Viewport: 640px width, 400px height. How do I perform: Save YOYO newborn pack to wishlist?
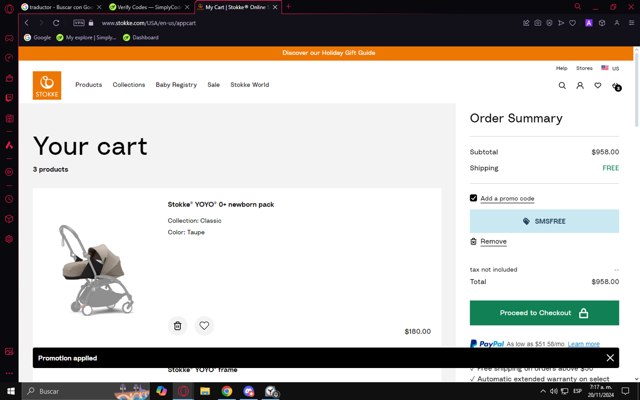coord(204,326)
